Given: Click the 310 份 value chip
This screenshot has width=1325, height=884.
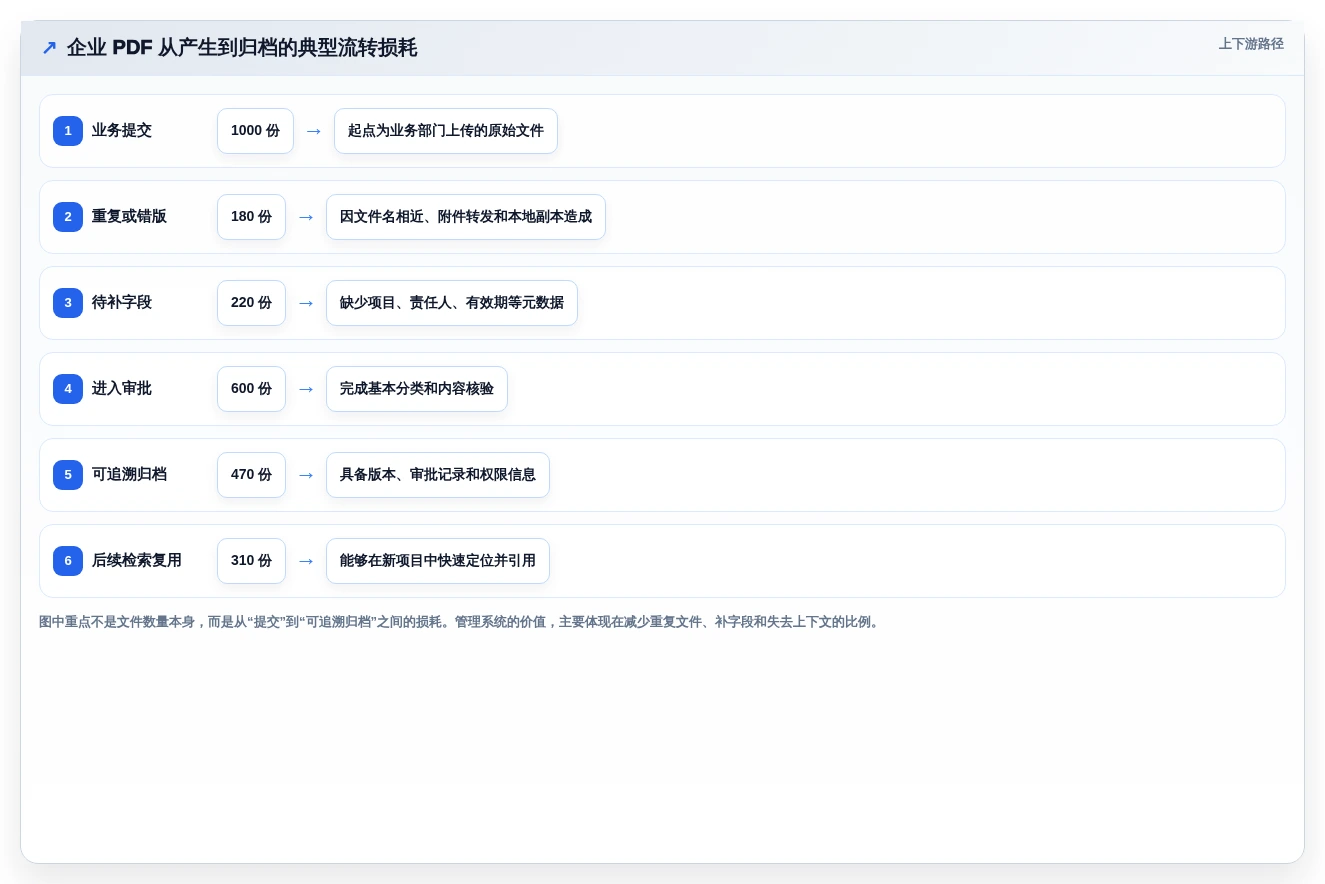Looking at the screenshot, I should pyautogui.click(x=251, y=561).
